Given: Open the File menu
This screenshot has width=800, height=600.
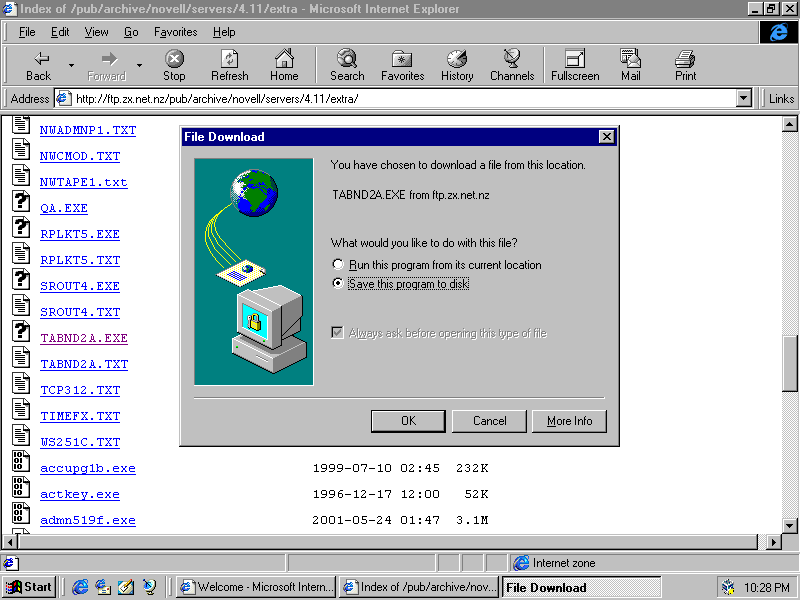Looking at the screenshot, I should (x=27, y=32).
